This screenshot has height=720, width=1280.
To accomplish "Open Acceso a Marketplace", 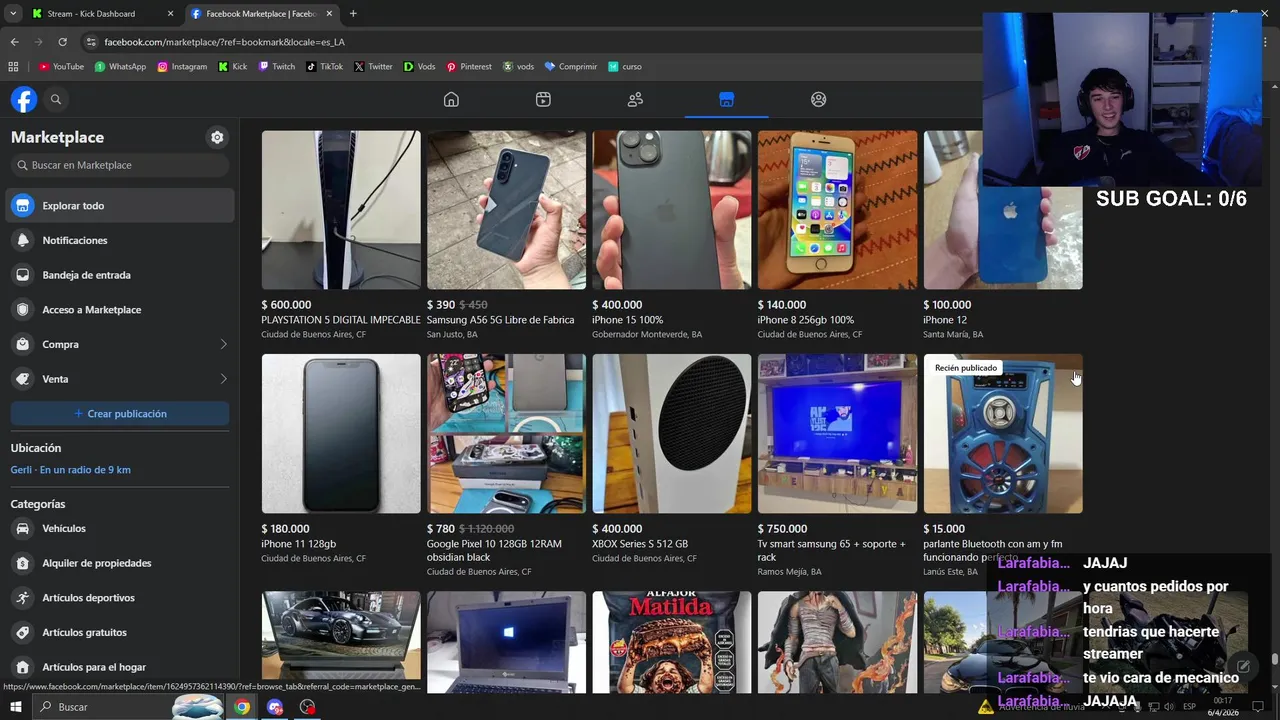I will coord(120,310).
